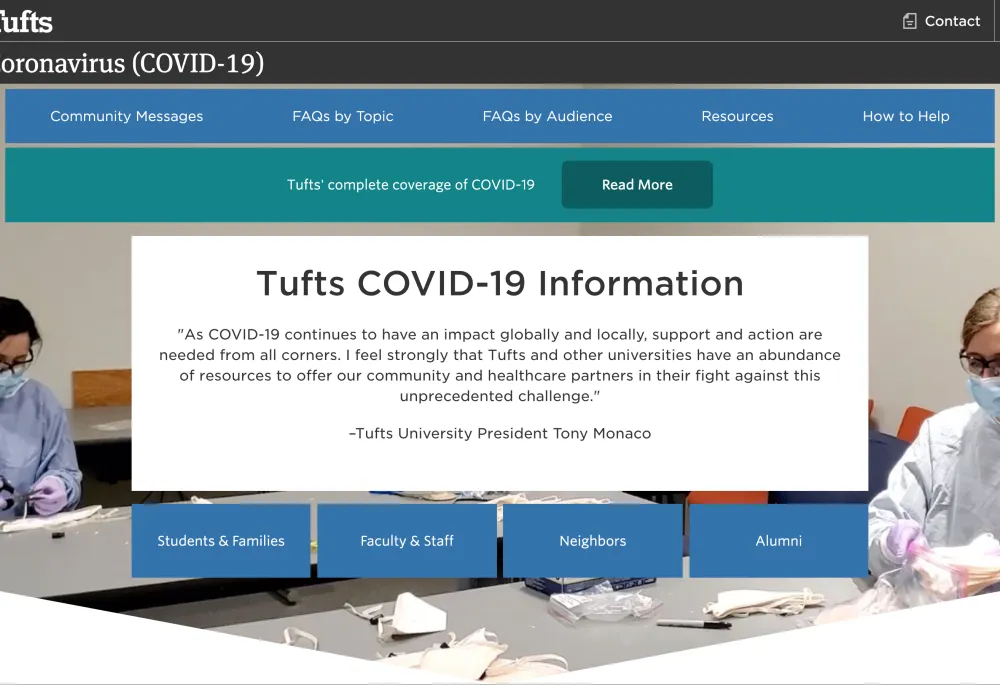Open Community Messages menu item
This screenshot has height=685, width=1000.
(x=126, y=116)
